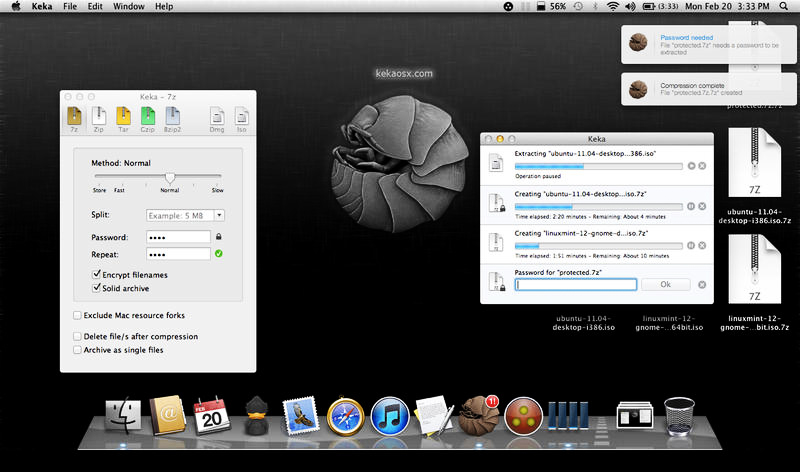Select ubuntu-11.04-desktop-i386.iso.7z desktop file
This screenshot has height=472, width=800.
pos(755,176)
